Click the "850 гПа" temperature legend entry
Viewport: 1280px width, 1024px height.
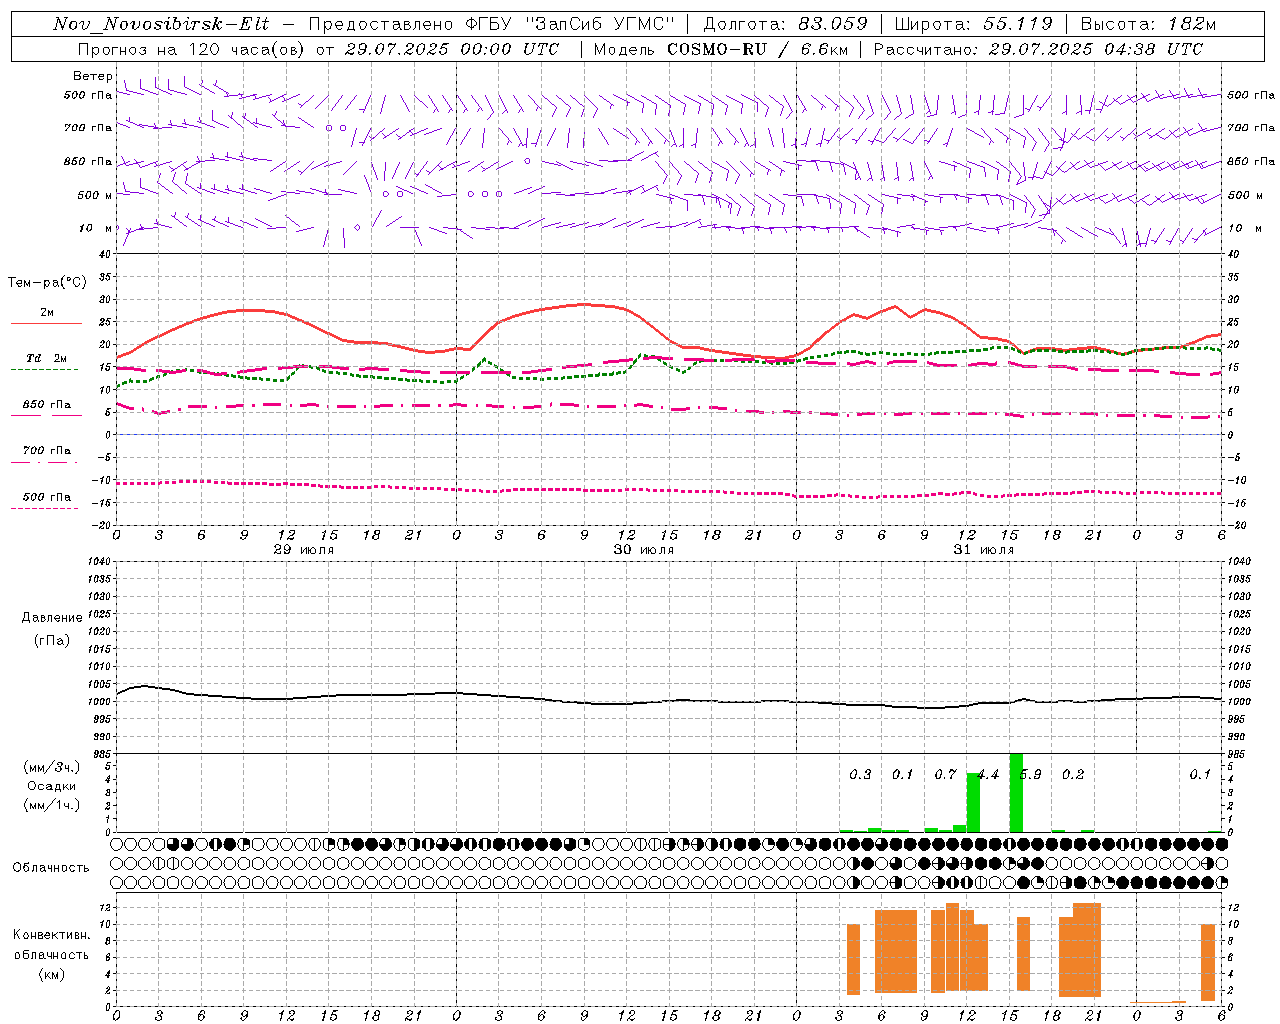pos(46,405)
